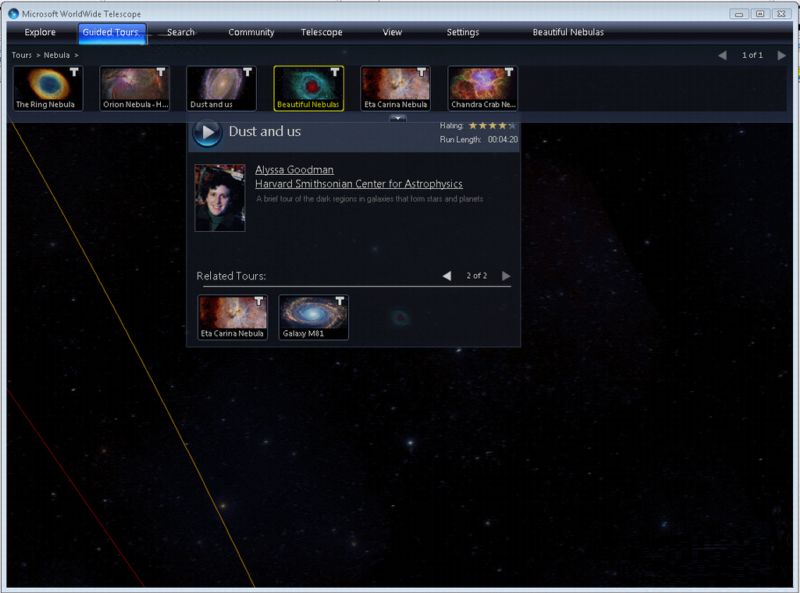Screen dimensions: 800x593
Task: Open Harvard Smithsonian Center for Astrophysics link
Action: (359, 184)
